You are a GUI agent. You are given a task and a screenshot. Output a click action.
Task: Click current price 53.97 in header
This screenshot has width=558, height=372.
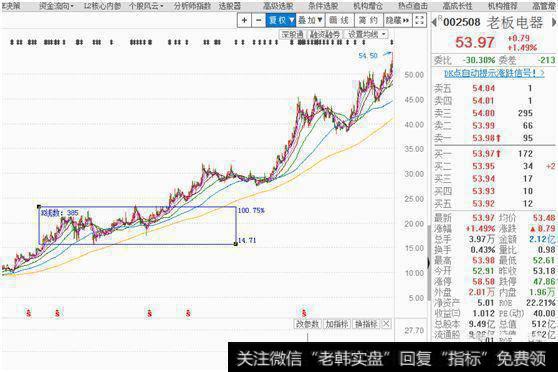coord(475,42)
